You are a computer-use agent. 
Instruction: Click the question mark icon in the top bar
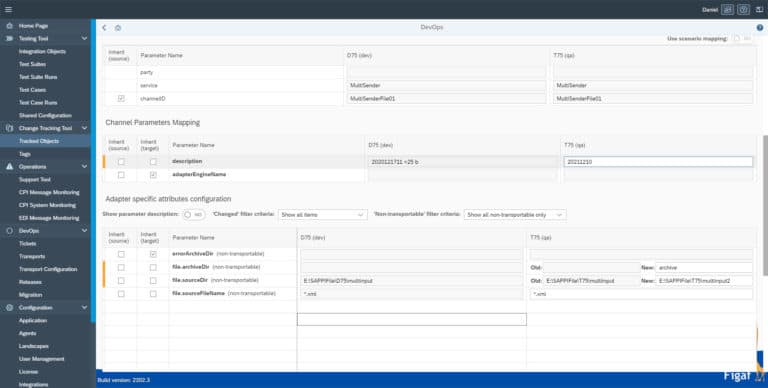pos(744,9)
